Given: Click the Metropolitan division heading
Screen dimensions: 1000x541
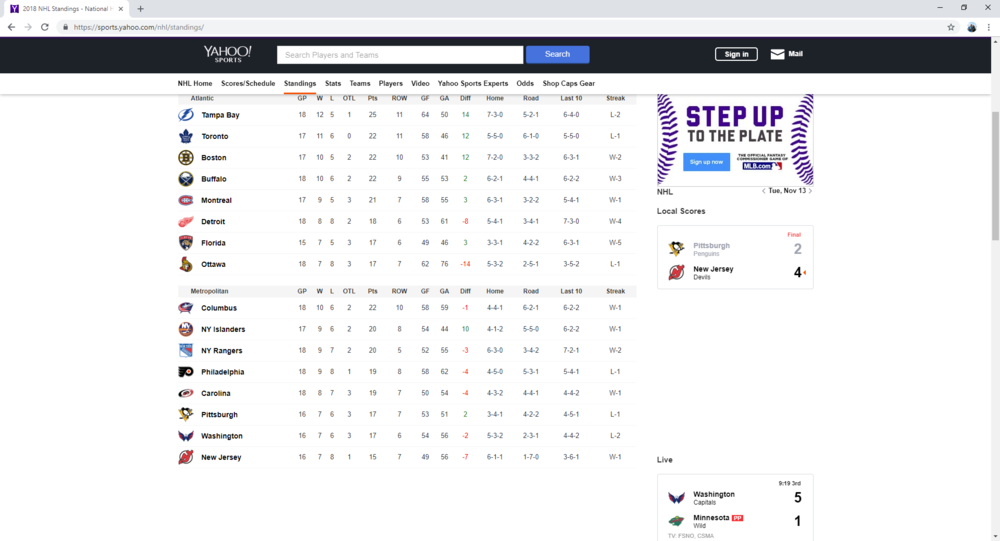Looking at the screenshot, I should (x=209, y=291).
